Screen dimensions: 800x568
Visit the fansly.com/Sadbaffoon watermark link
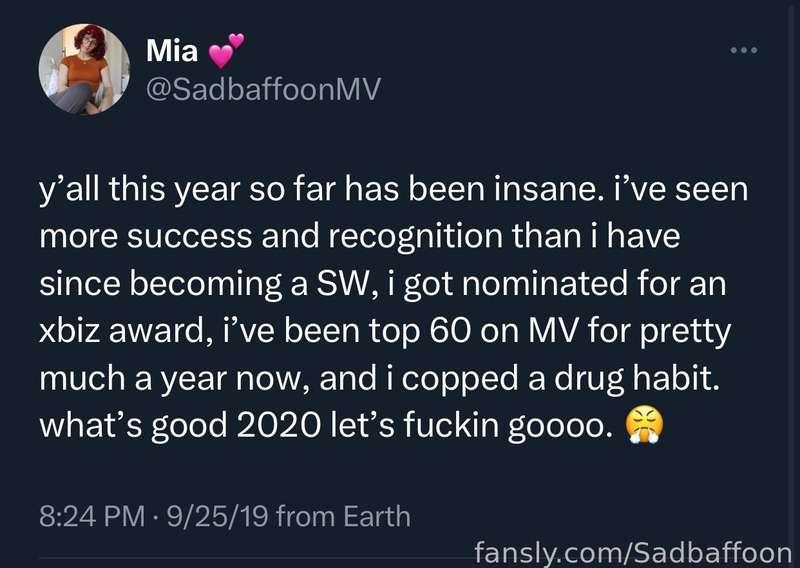coord(633,552)
